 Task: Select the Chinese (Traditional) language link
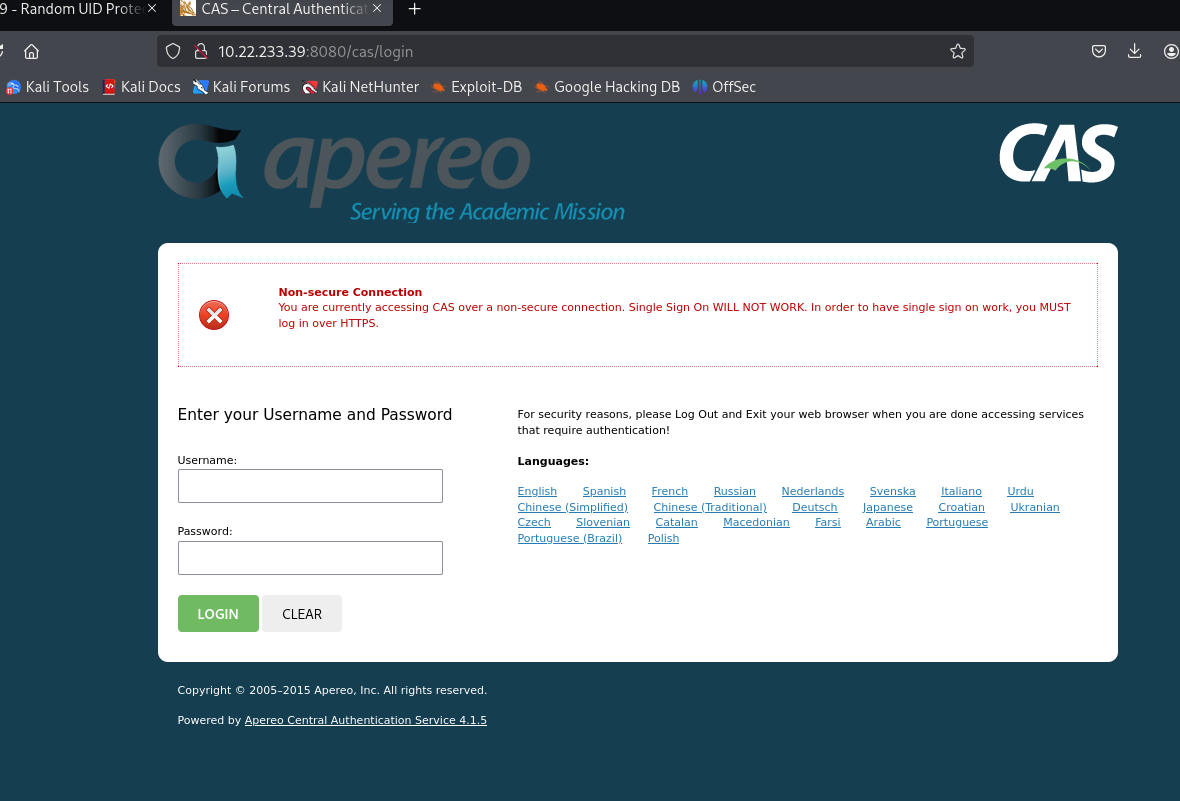pos(710,507)
